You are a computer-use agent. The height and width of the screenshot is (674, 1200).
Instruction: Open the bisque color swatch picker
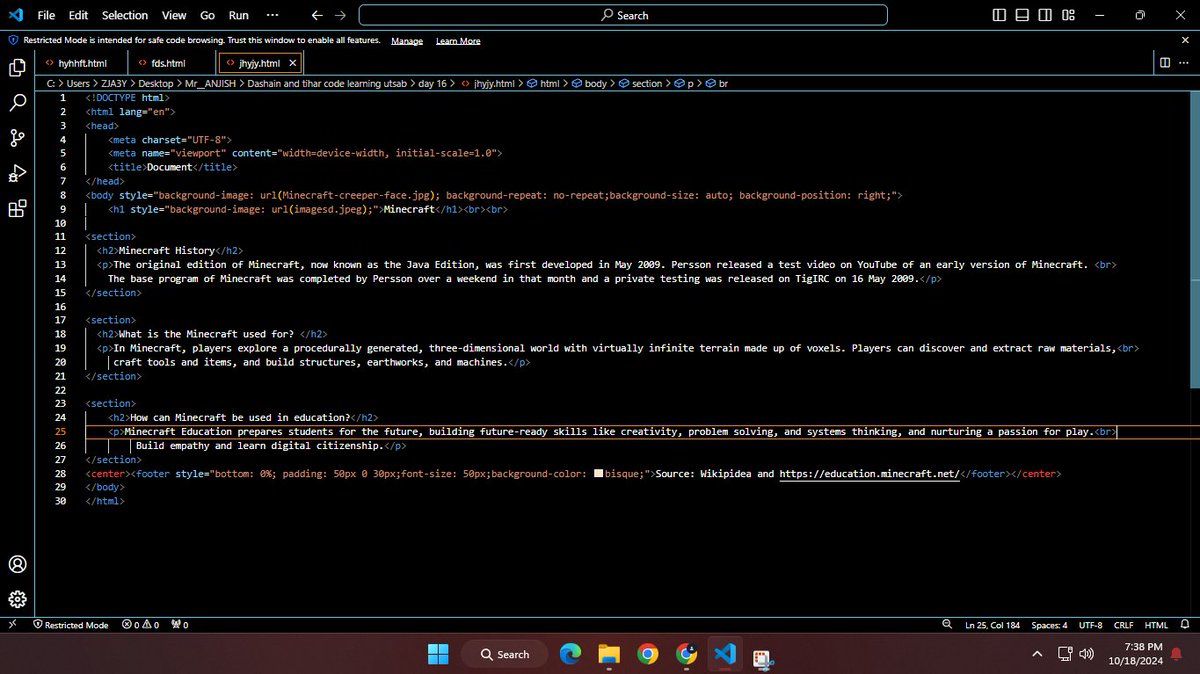[x=599, y=473]
